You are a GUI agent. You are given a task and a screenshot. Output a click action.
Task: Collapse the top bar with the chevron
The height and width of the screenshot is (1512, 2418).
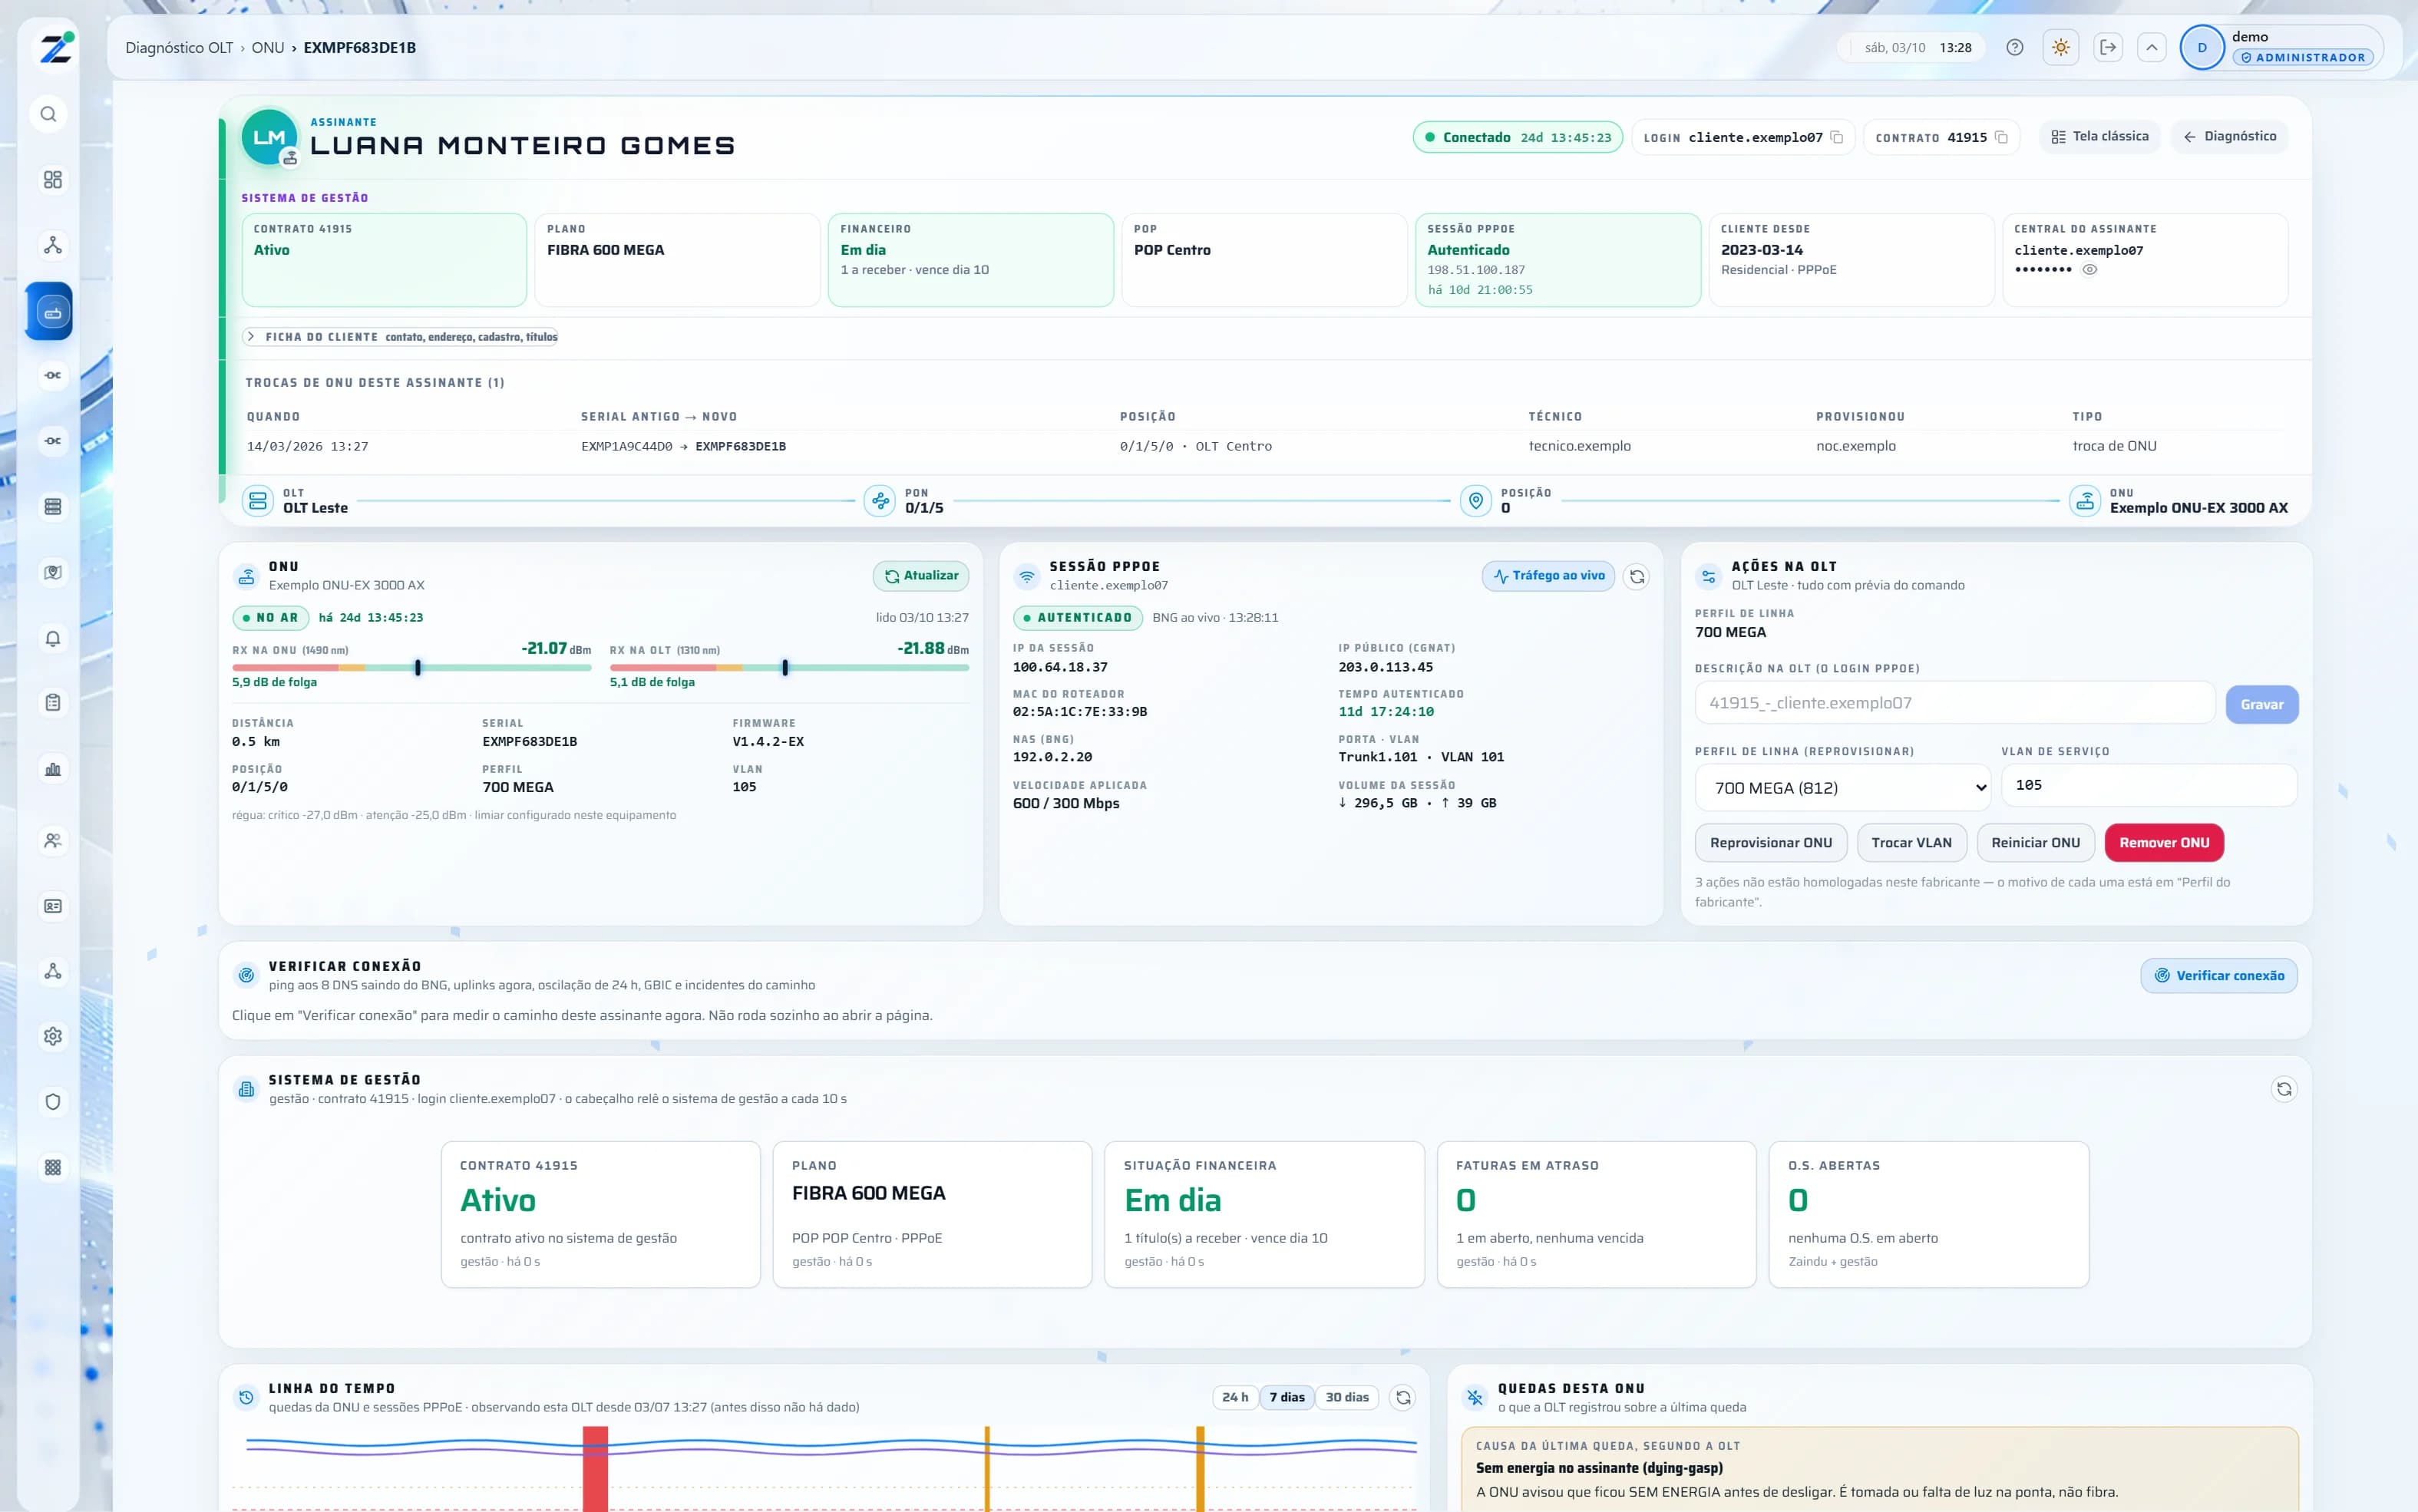[2151, 47]
